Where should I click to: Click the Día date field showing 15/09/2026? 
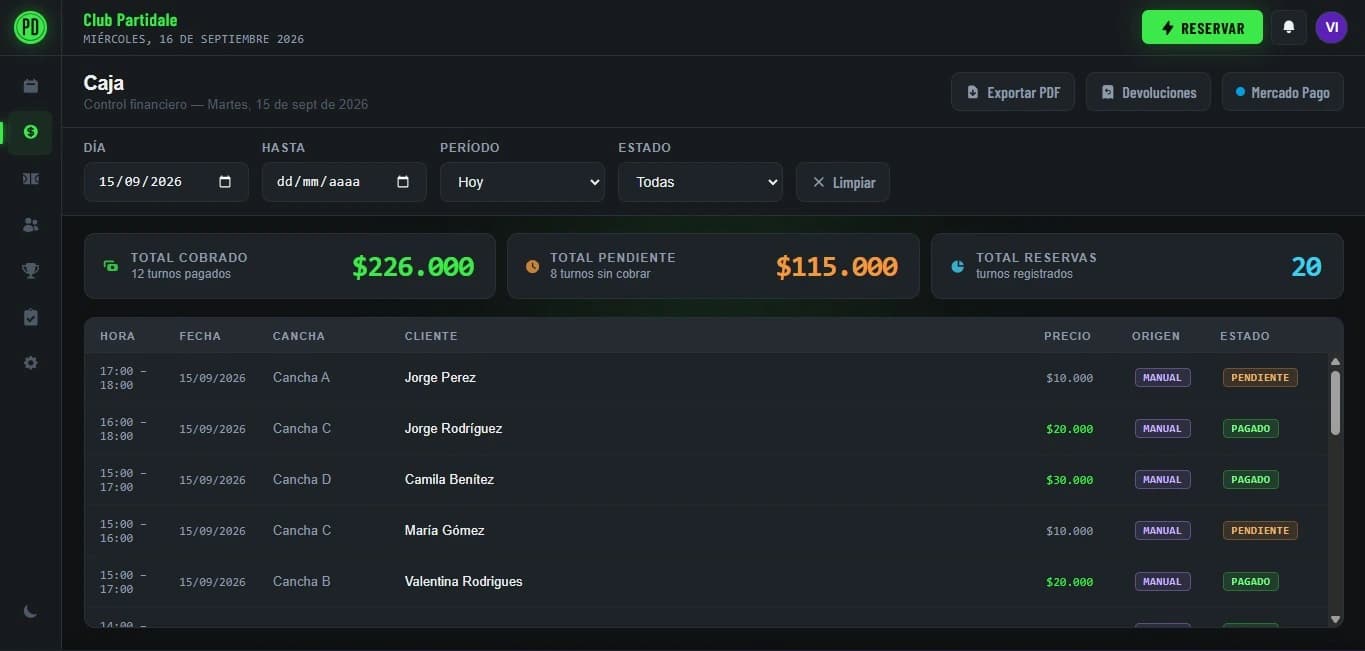point(166,182)
